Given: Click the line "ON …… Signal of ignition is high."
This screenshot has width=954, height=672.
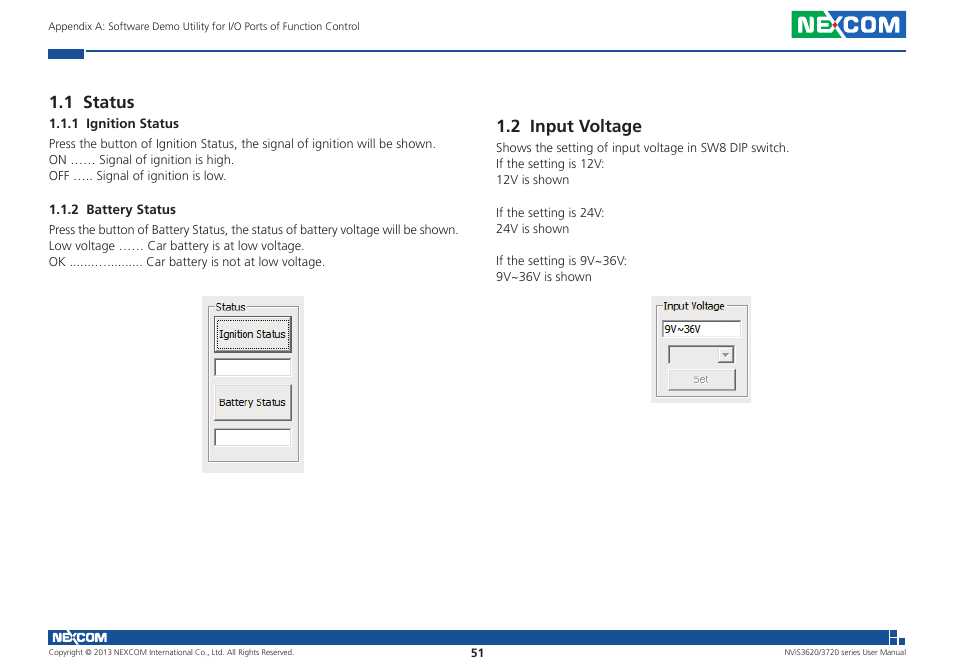Looking at the screenshot, I should click(141, 160).
